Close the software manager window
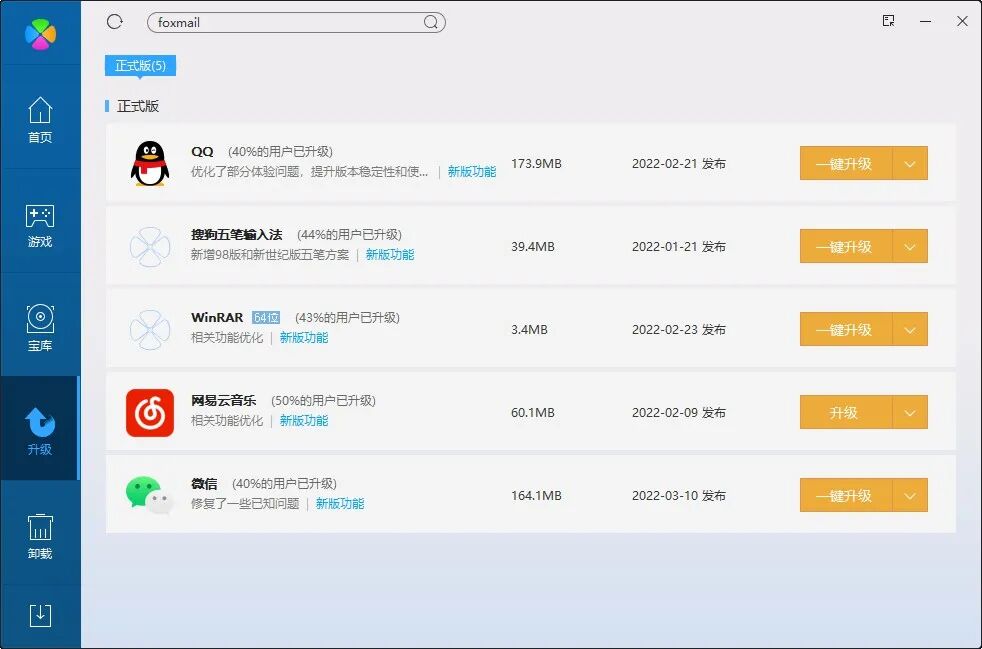 click(x=963, y=21)
